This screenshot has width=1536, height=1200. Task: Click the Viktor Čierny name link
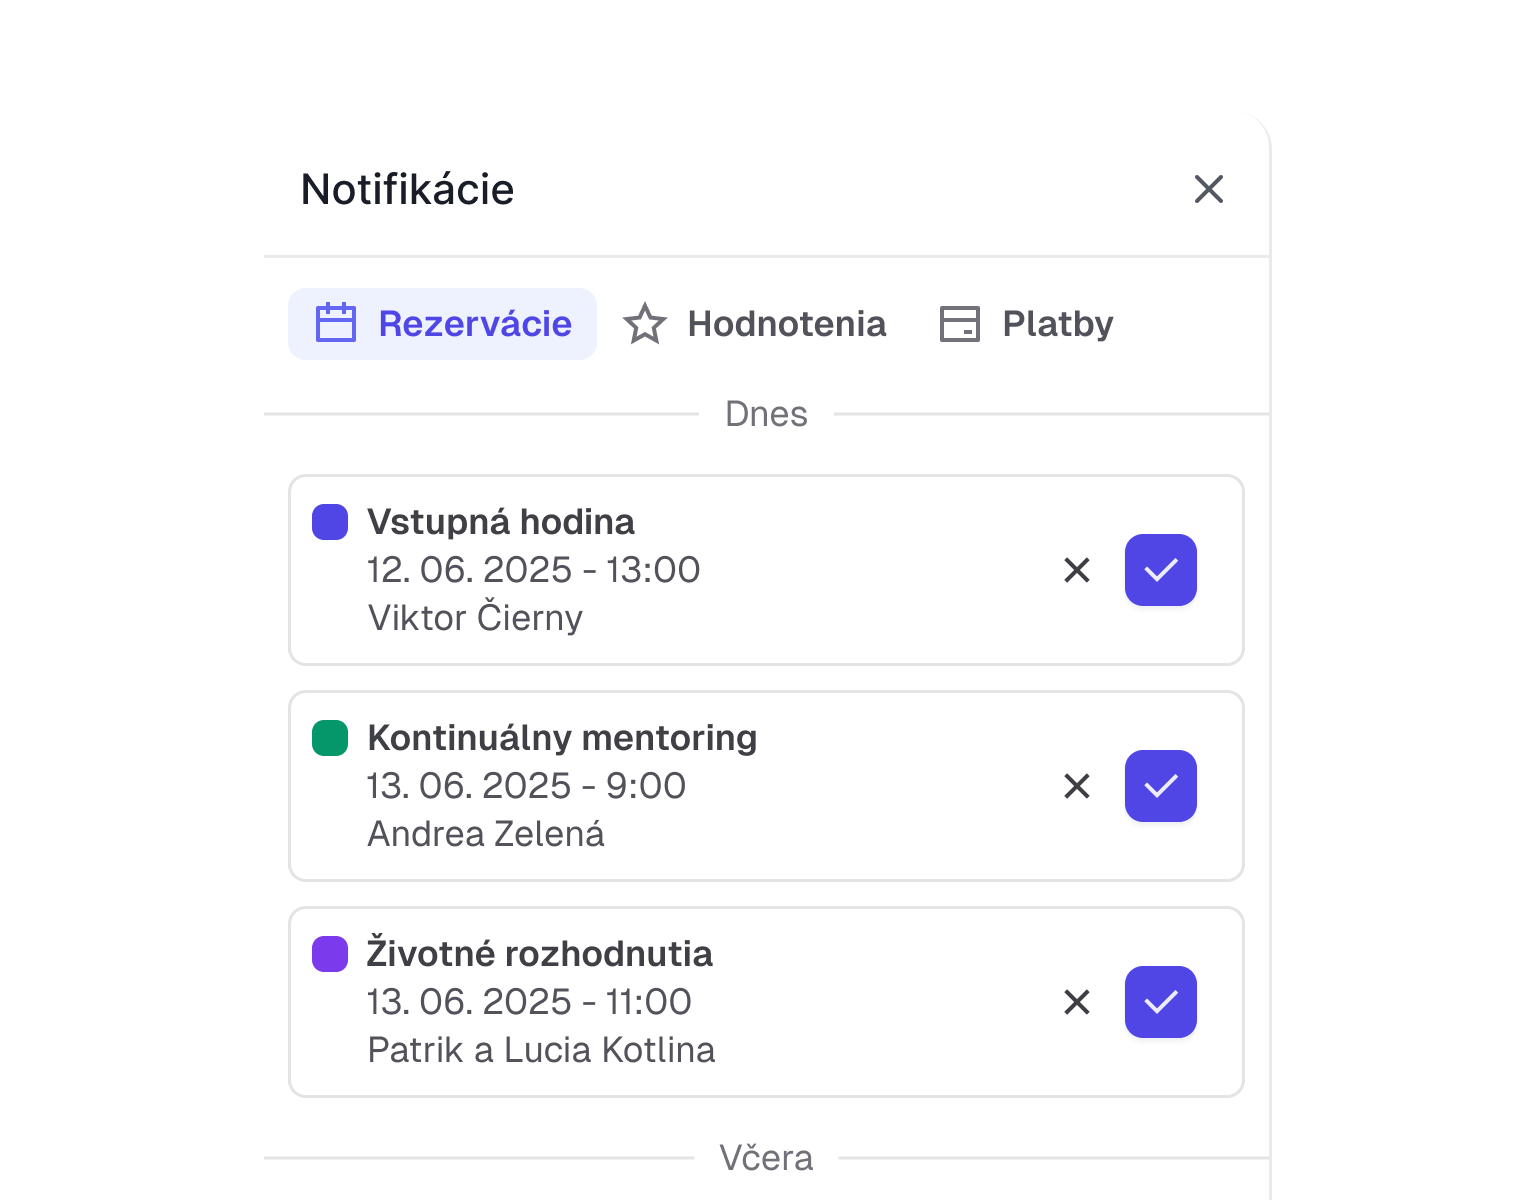click(475, 618)
